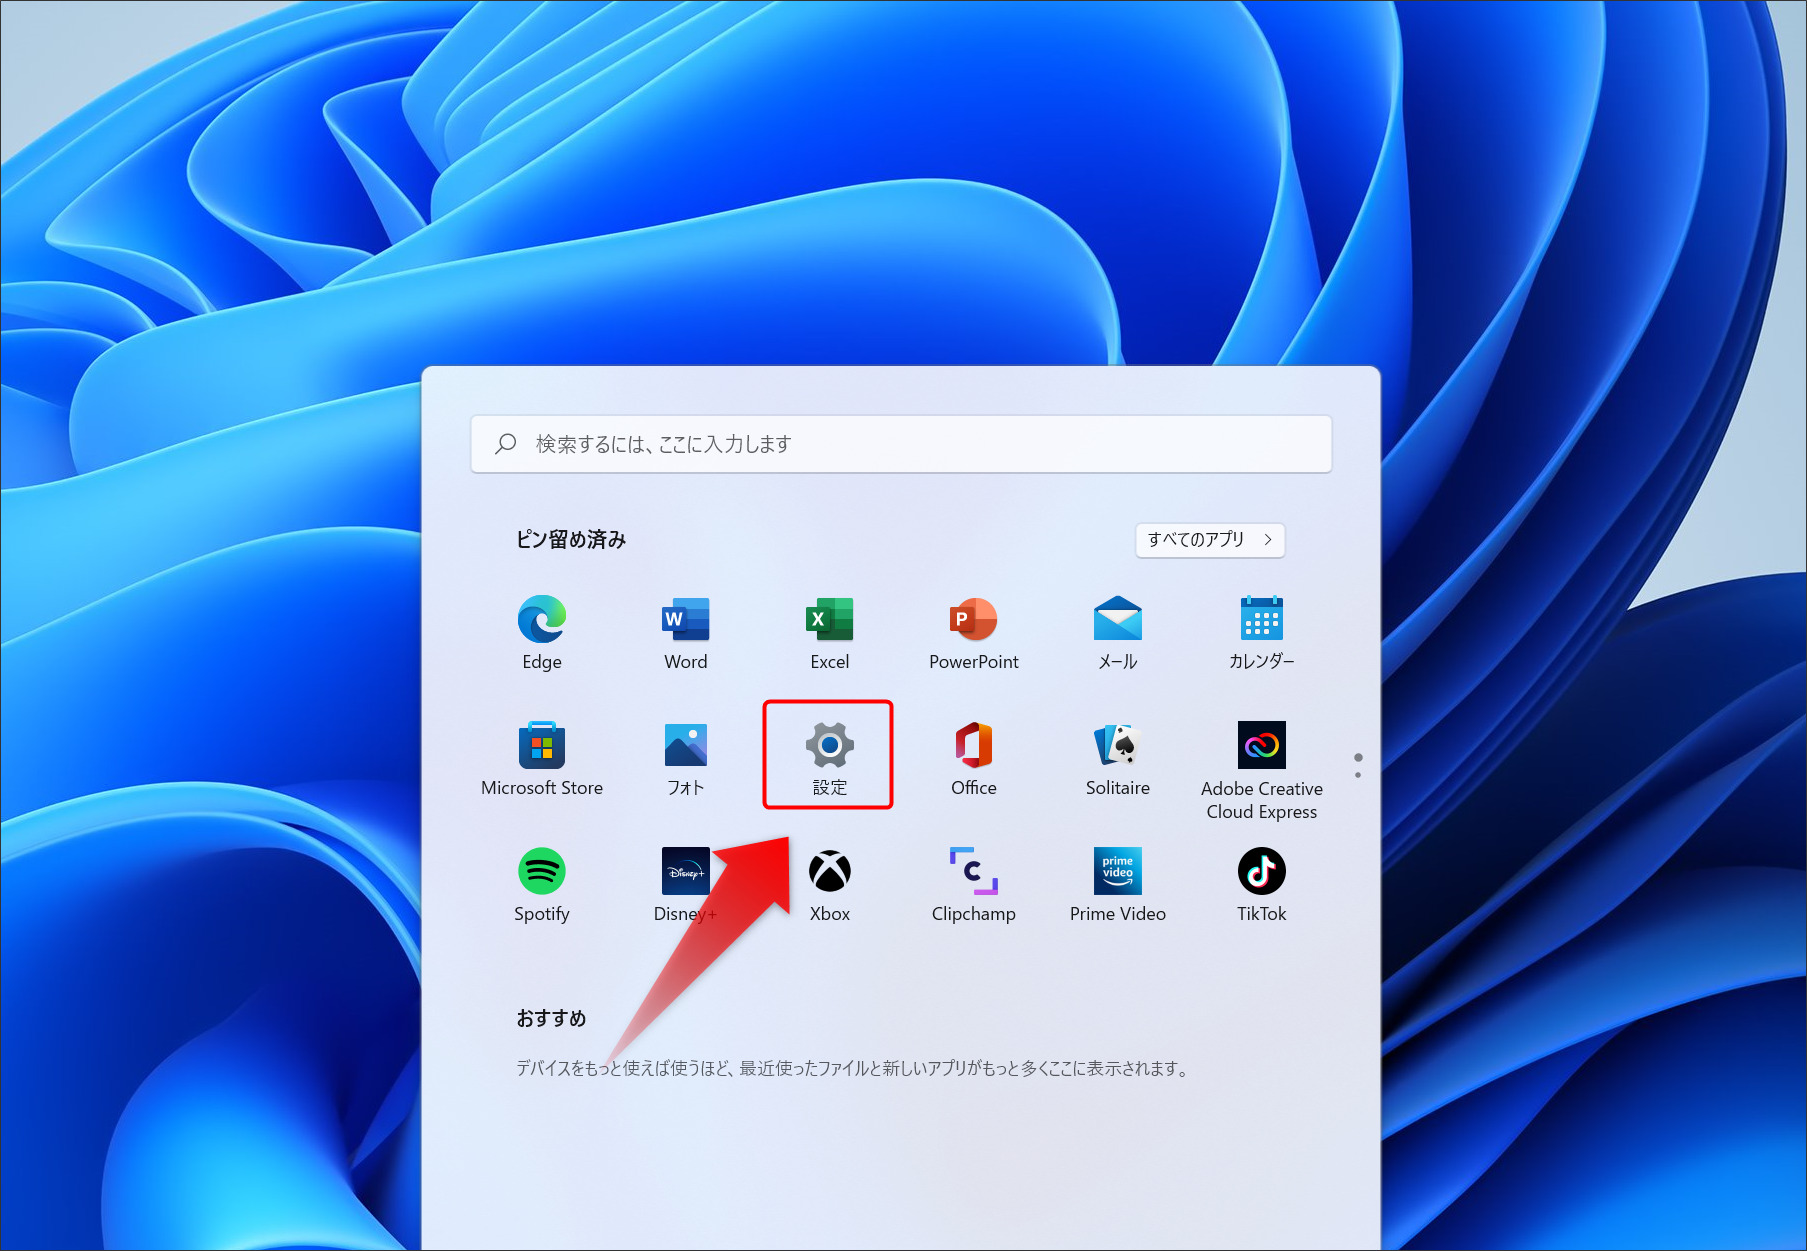Open the Prime Video app

click(x=1117, y=885)
